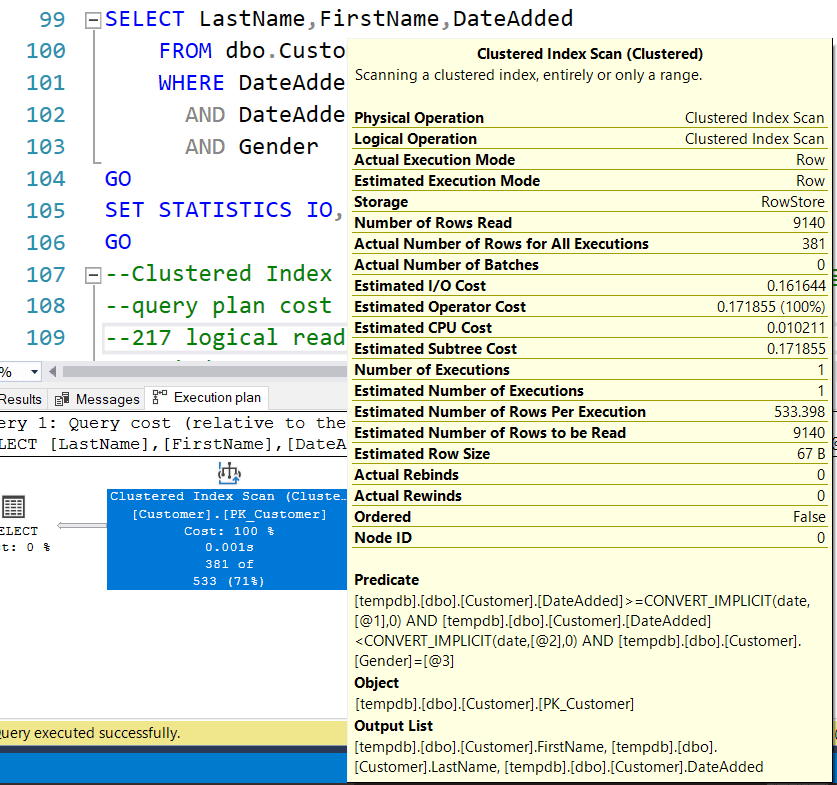Switch to the Execution plan tab
This screenshot has height=785, width=837.
[216, 398]
